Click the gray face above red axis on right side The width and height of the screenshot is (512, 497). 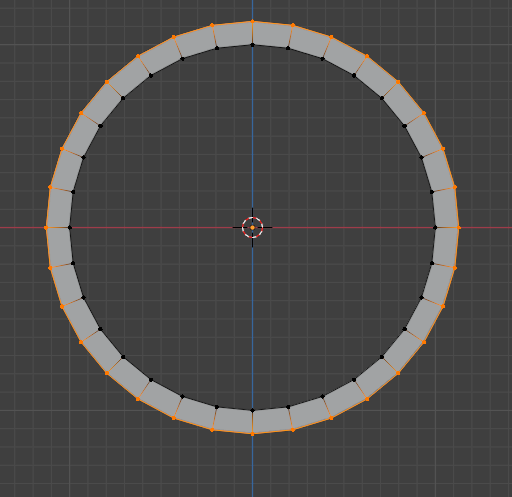coord(445,208)
